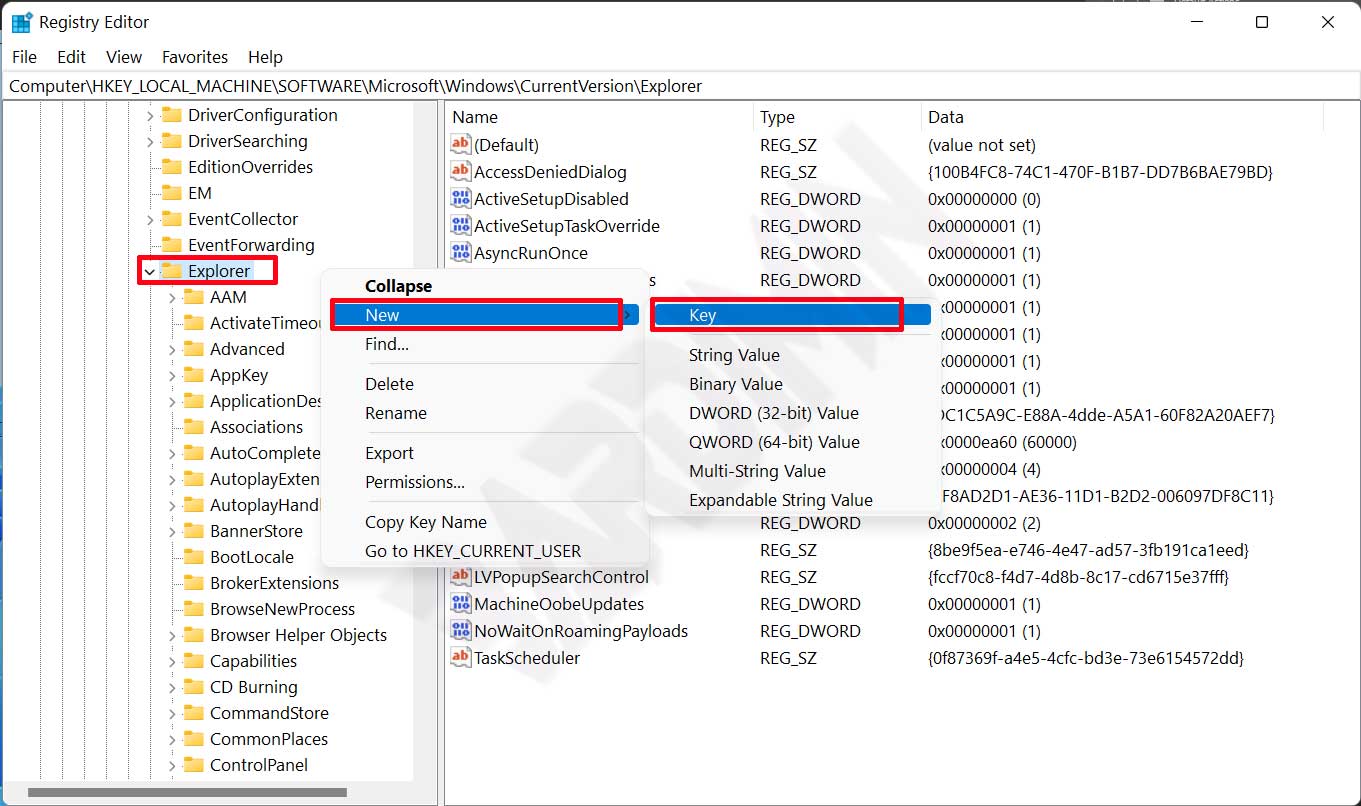Click the DWORD icon beside MachineOobeUpdates
Image resolution: width=1361 pixels, height=806 pixels.
(461, 604)
